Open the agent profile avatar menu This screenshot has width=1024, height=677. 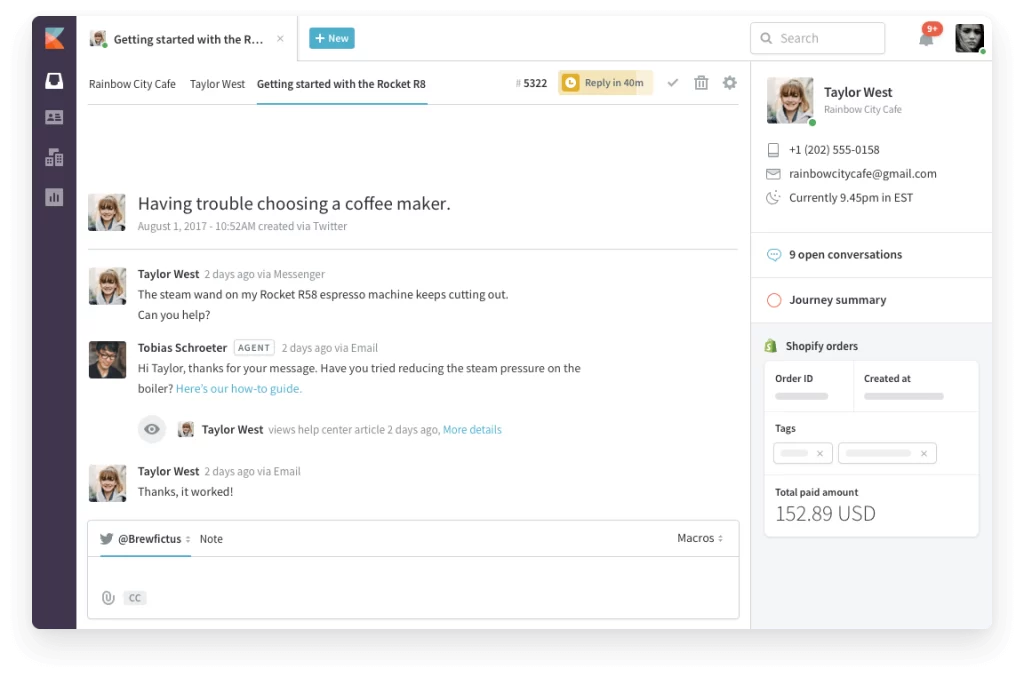[x=969, y=38]
